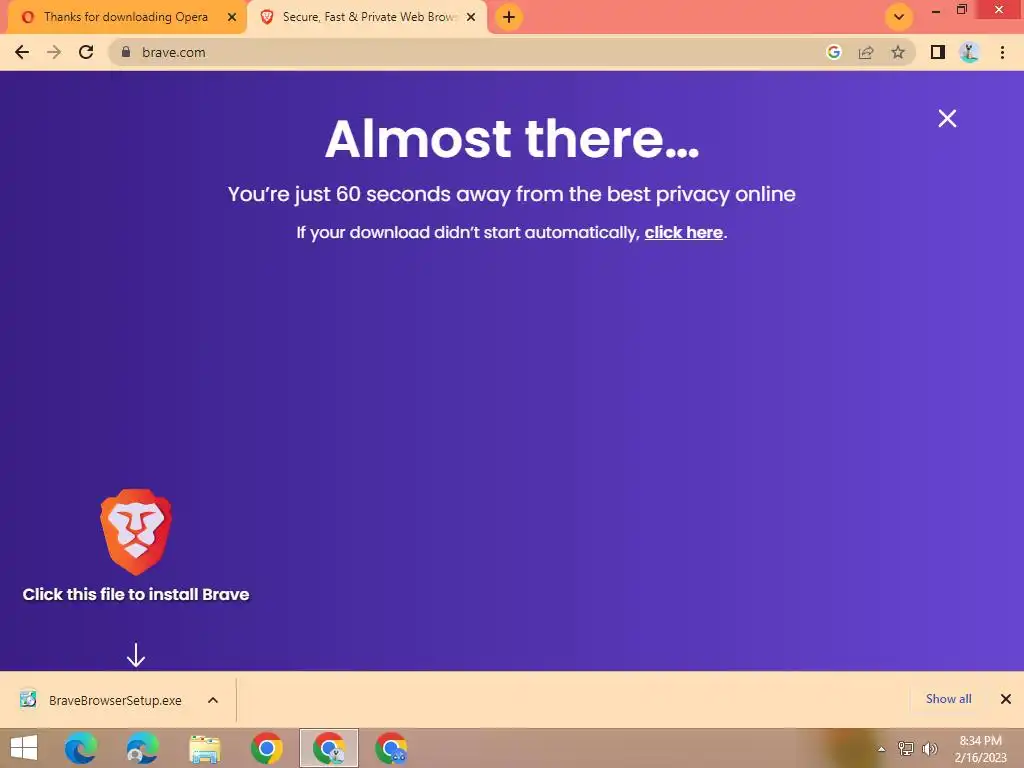
Task: Minimize the browser window
Action: (x=936, y=10)
